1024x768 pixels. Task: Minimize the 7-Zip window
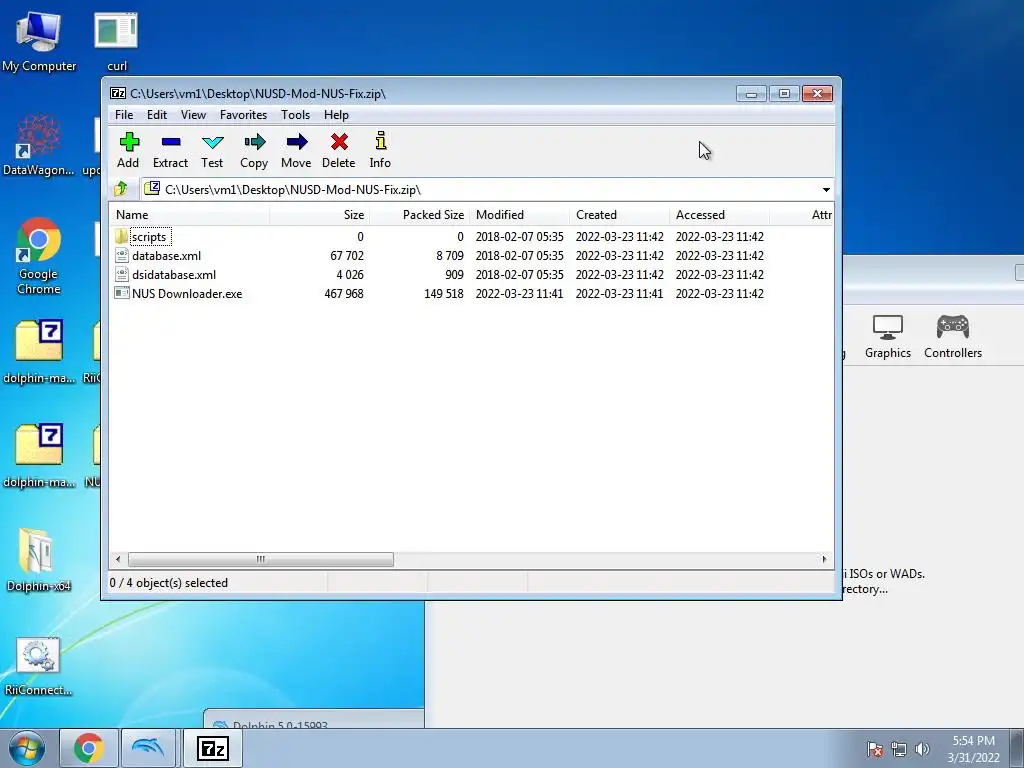click(x=751, y=94)
